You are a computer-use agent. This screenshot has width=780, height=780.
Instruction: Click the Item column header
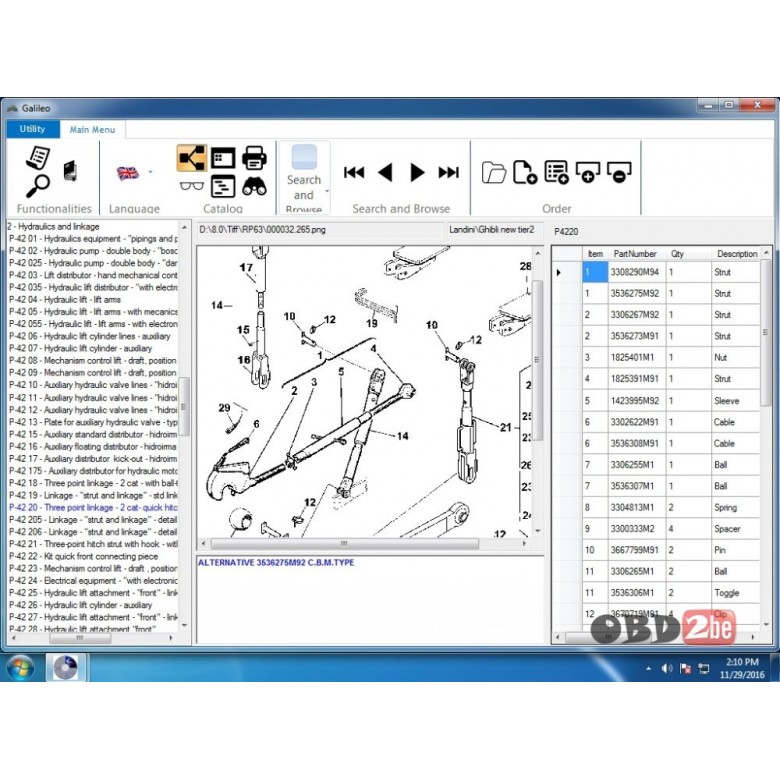click(x=595, y=254)
